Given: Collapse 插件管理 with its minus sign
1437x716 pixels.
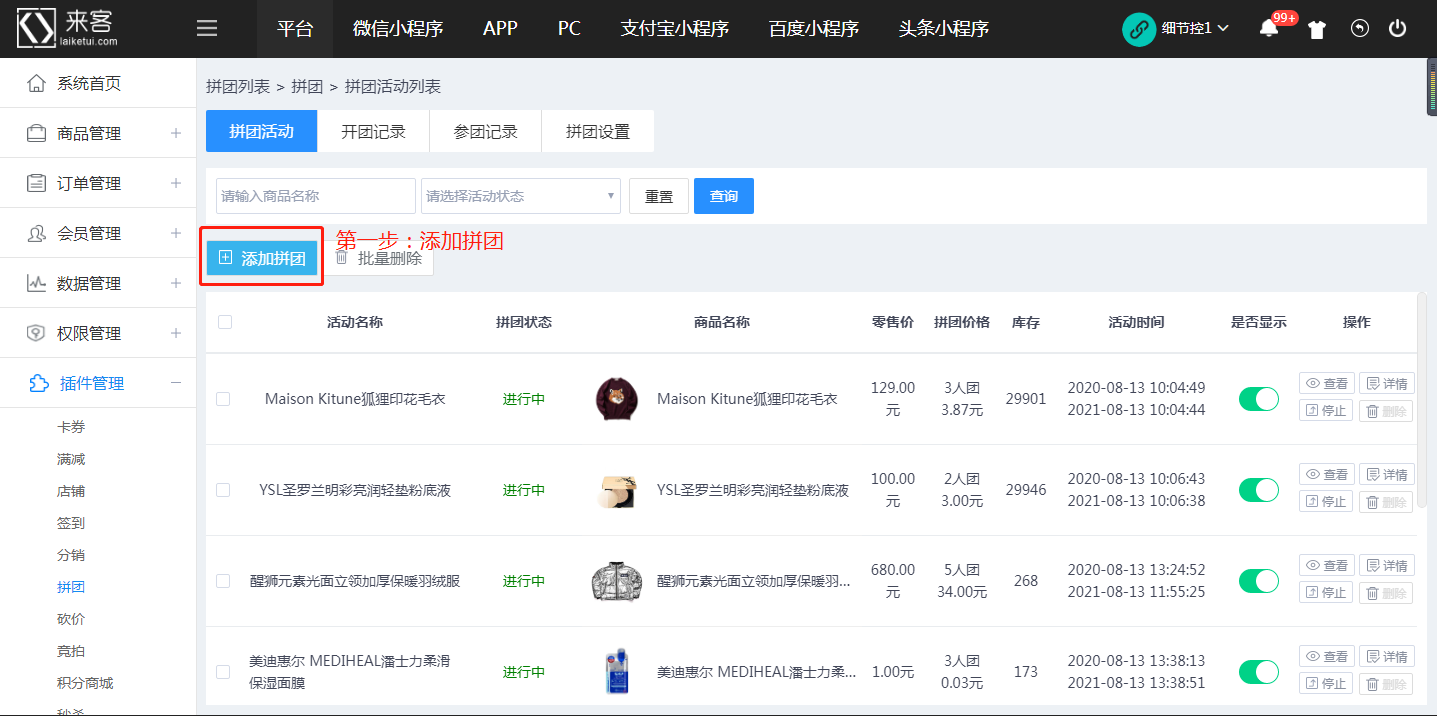Looking at the screenshot, I should 176,383.
